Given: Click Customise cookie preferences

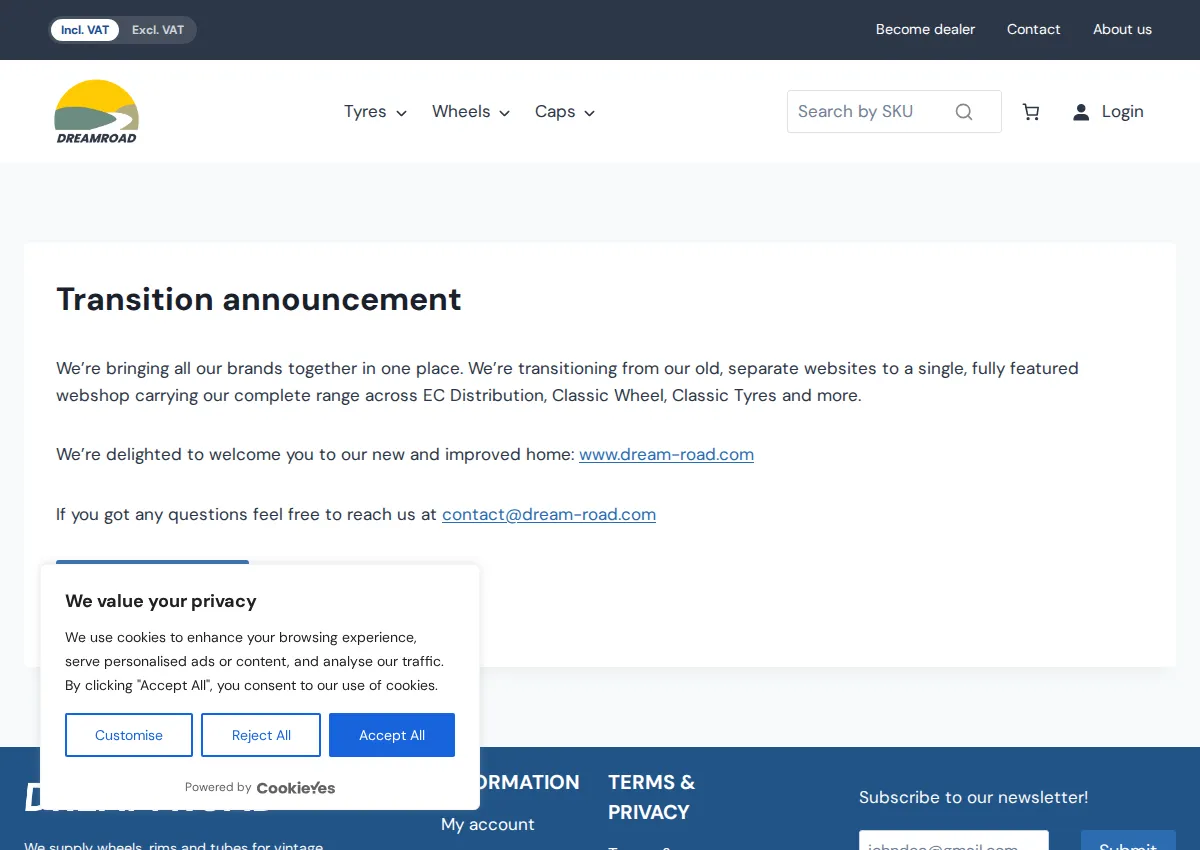Looking at the screenshot, I should [x=129, y=735].
